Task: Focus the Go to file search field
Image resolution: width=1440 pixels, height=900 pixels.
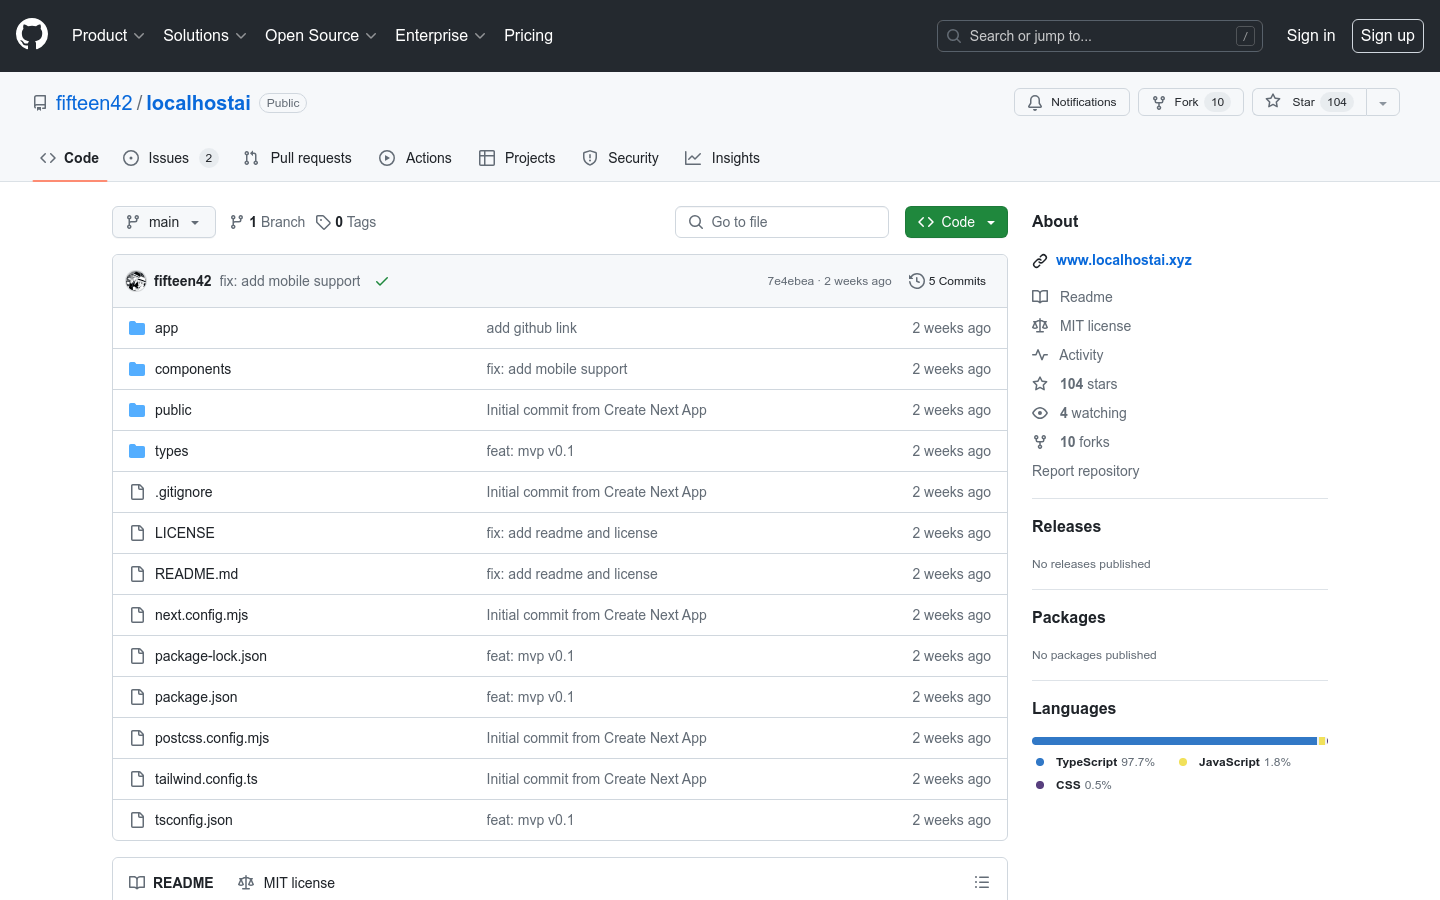Action: [x=782, y=222]
